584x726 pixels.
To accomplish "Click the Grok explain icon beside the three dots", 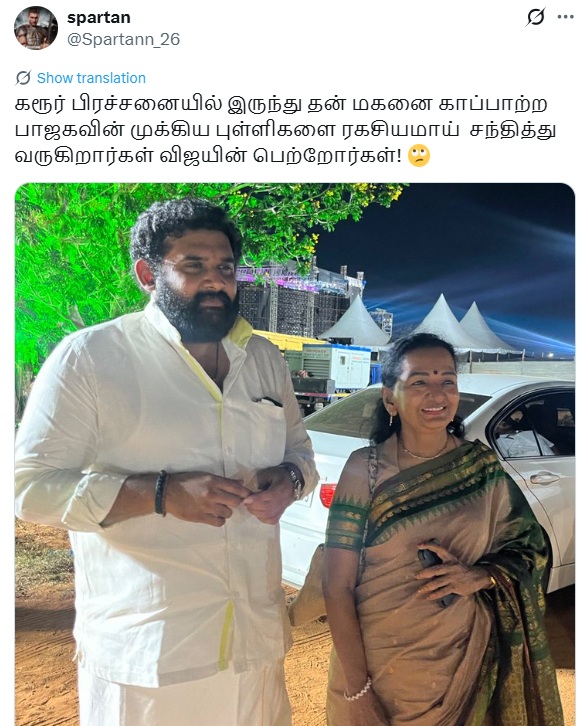I will click(x=535, y=17).
